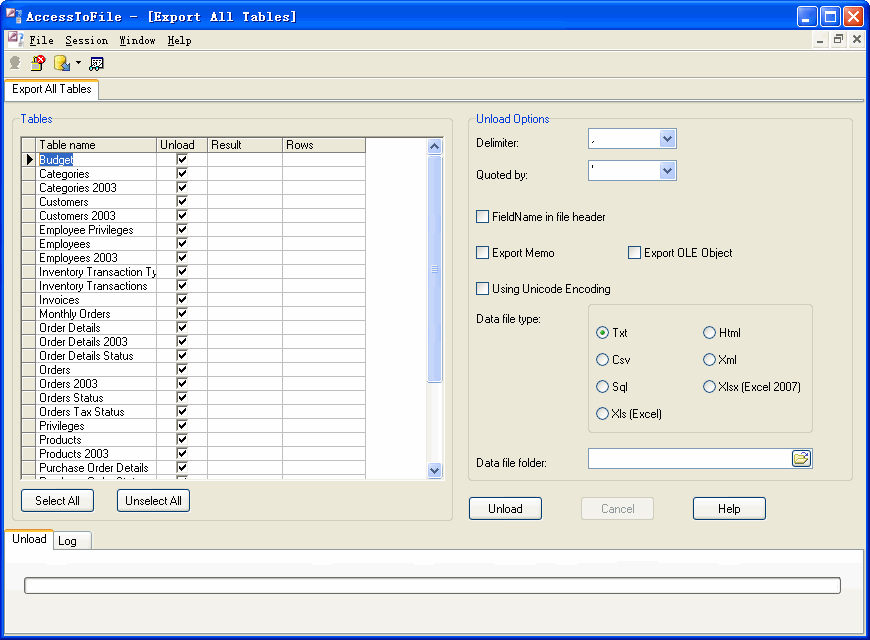Image resolution: width=870 pixels, height=640 pixels.
Task: Click the tables list scrollbar thumb
Action: coord(434,269)
